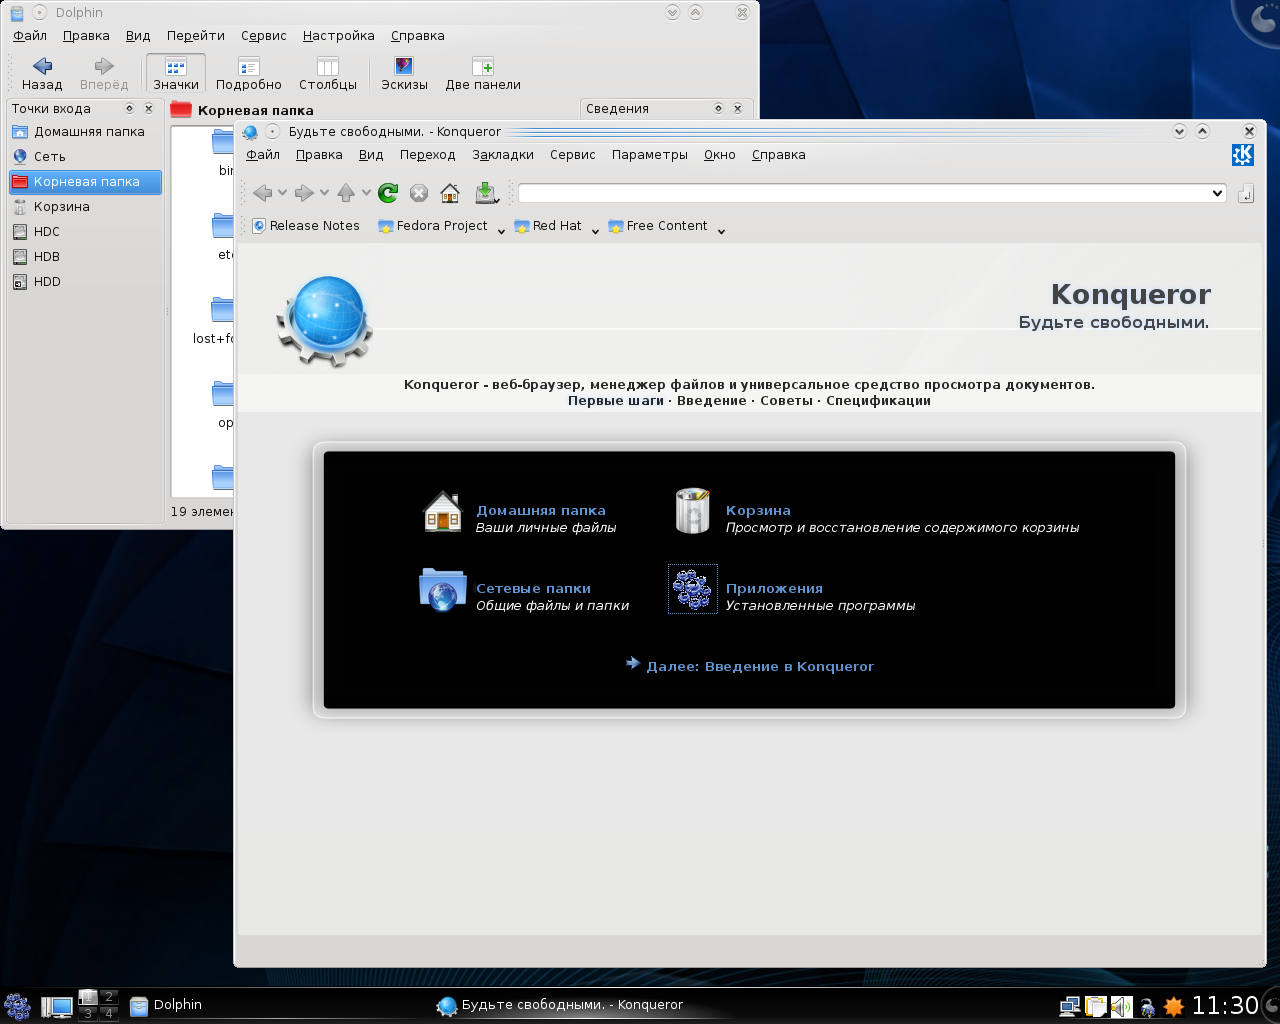Click the Введение link on start page
This screenshot has height=1024, width=1280.
click(712, 401)
